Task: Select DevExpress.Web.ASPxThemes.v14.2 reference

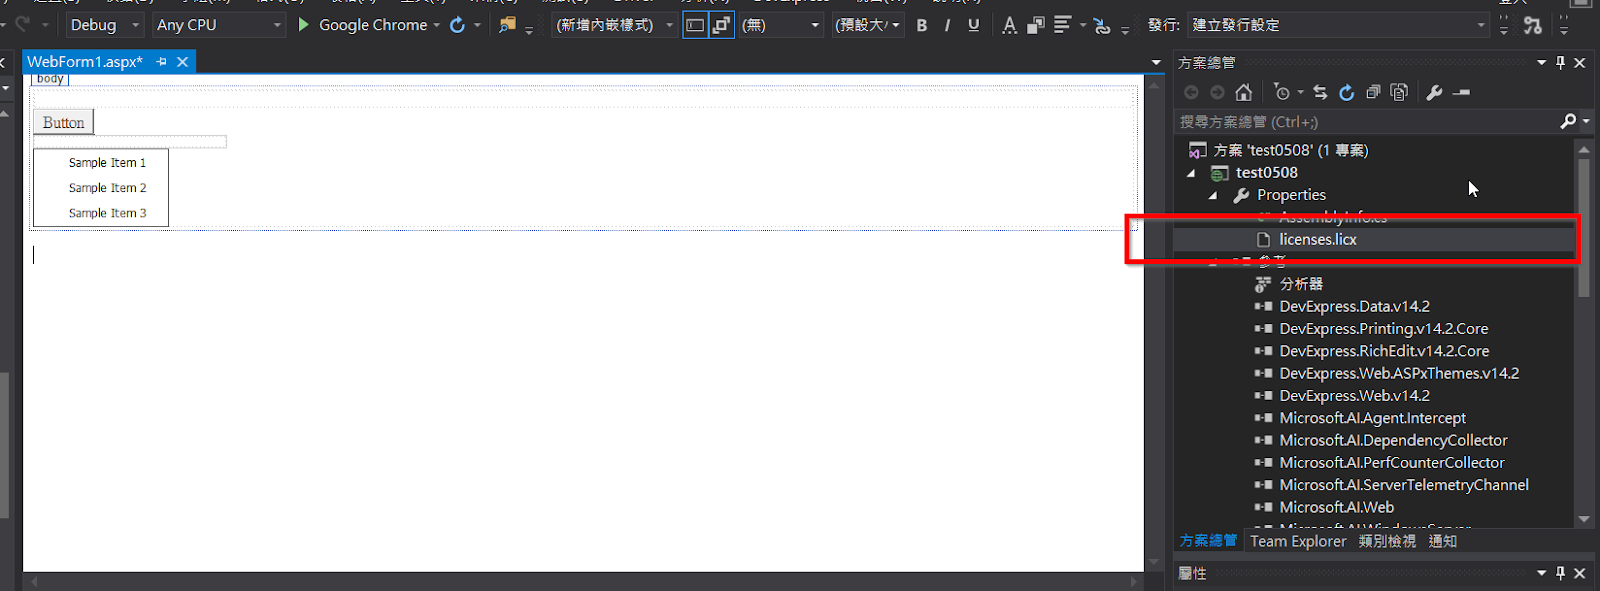Action: (1399, 373)
